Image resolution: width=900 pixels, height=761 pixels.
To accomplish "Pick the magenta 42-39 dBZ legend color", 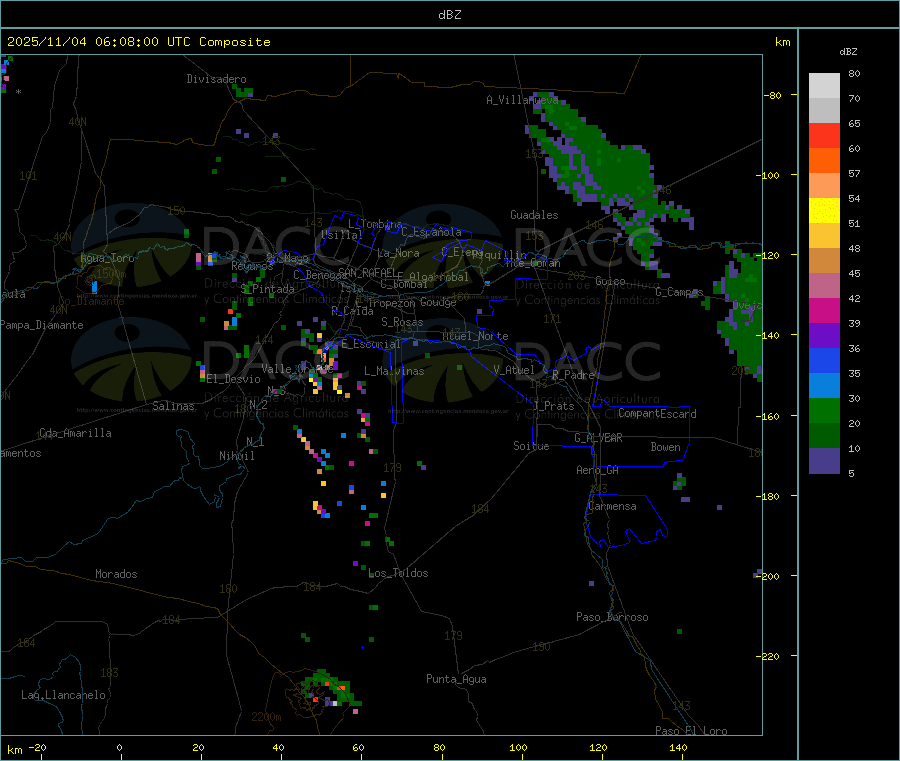I will click(824, 310).
